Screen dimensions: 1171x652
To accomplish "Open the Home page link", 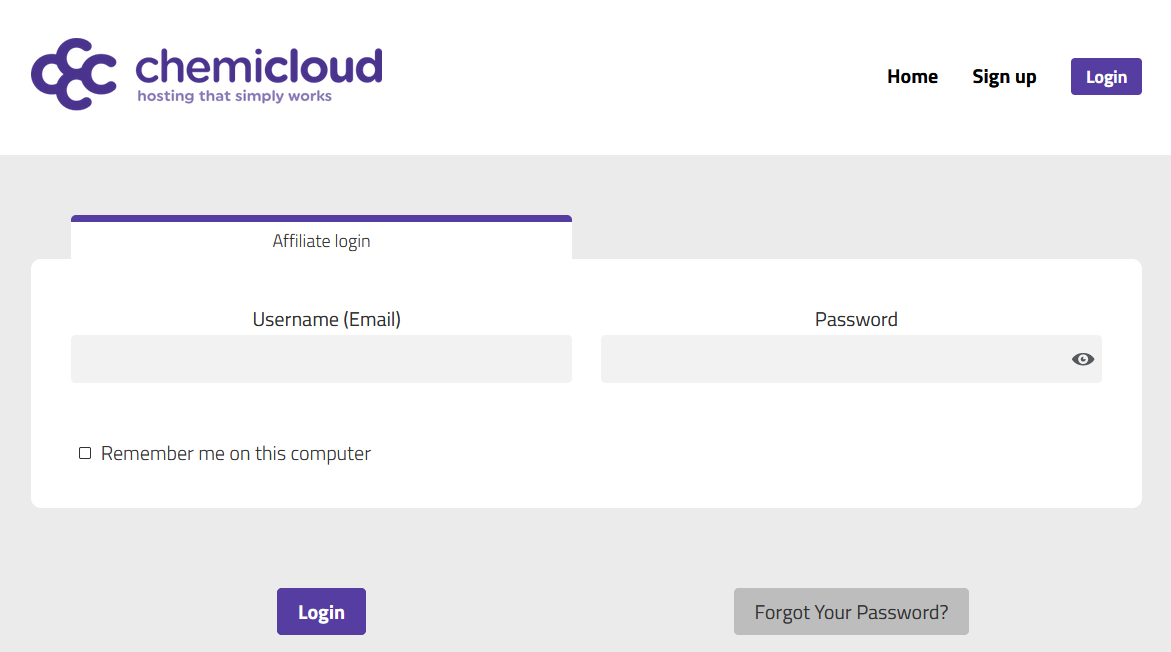I will 912,77.
